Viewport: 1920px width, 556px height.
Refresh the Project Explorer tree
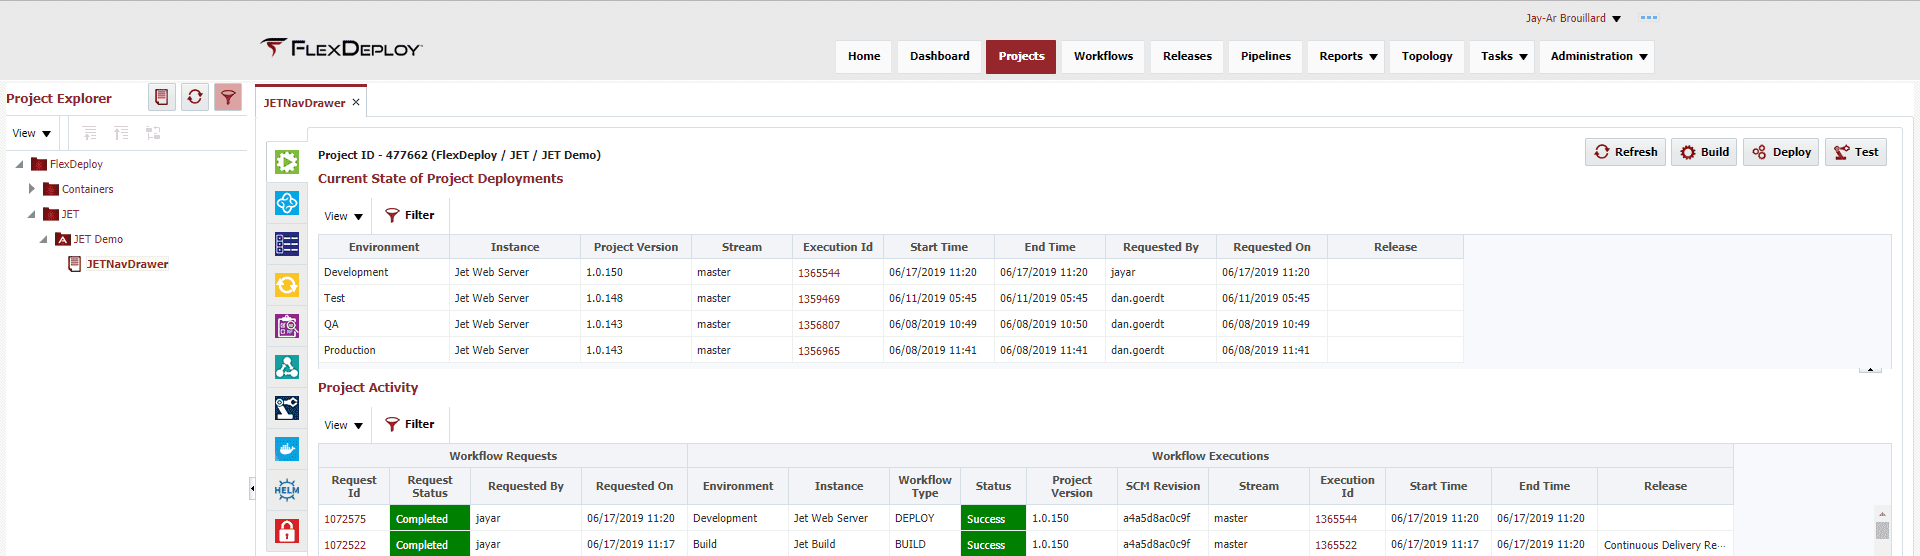[x=195, y=97]
